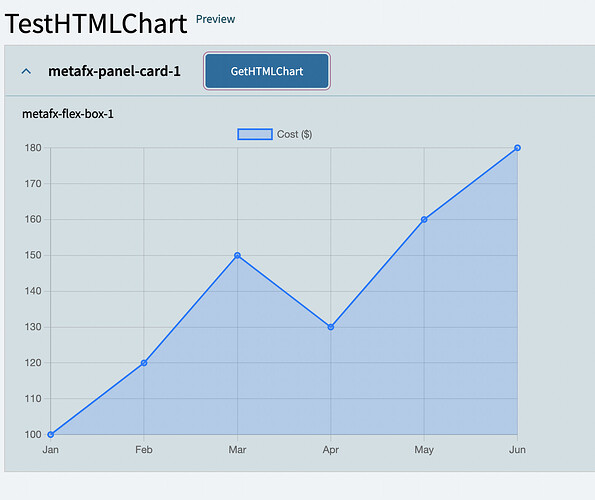Image resolution: width=595 pixels, height=500 pixels.
Task: Select the Jan data point
Action: 50,434
